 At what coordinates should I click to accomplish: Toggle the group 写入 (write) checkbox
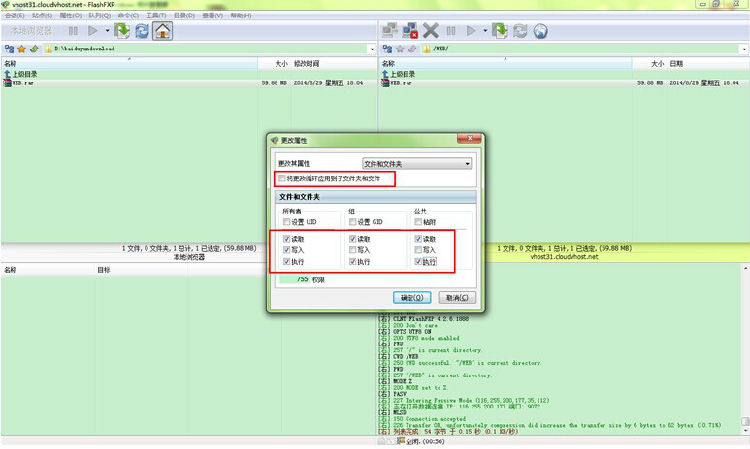pos(352,250)
